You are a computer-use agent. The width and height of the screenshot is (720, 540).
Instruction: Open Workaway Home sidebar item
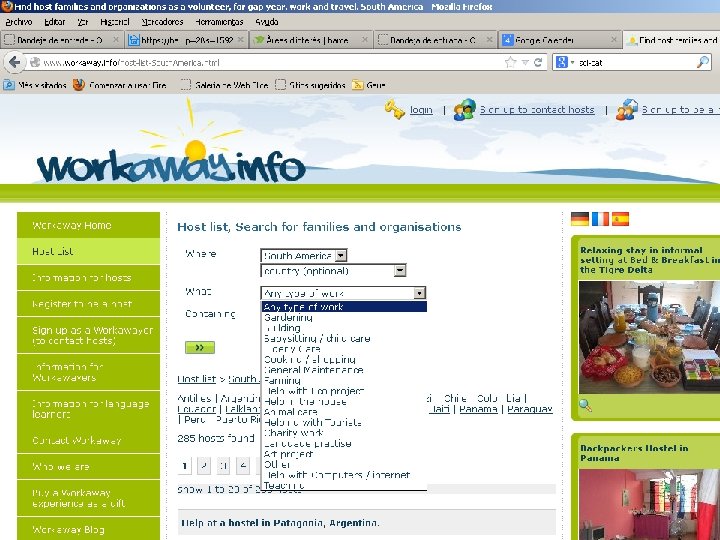coord(88,225)
